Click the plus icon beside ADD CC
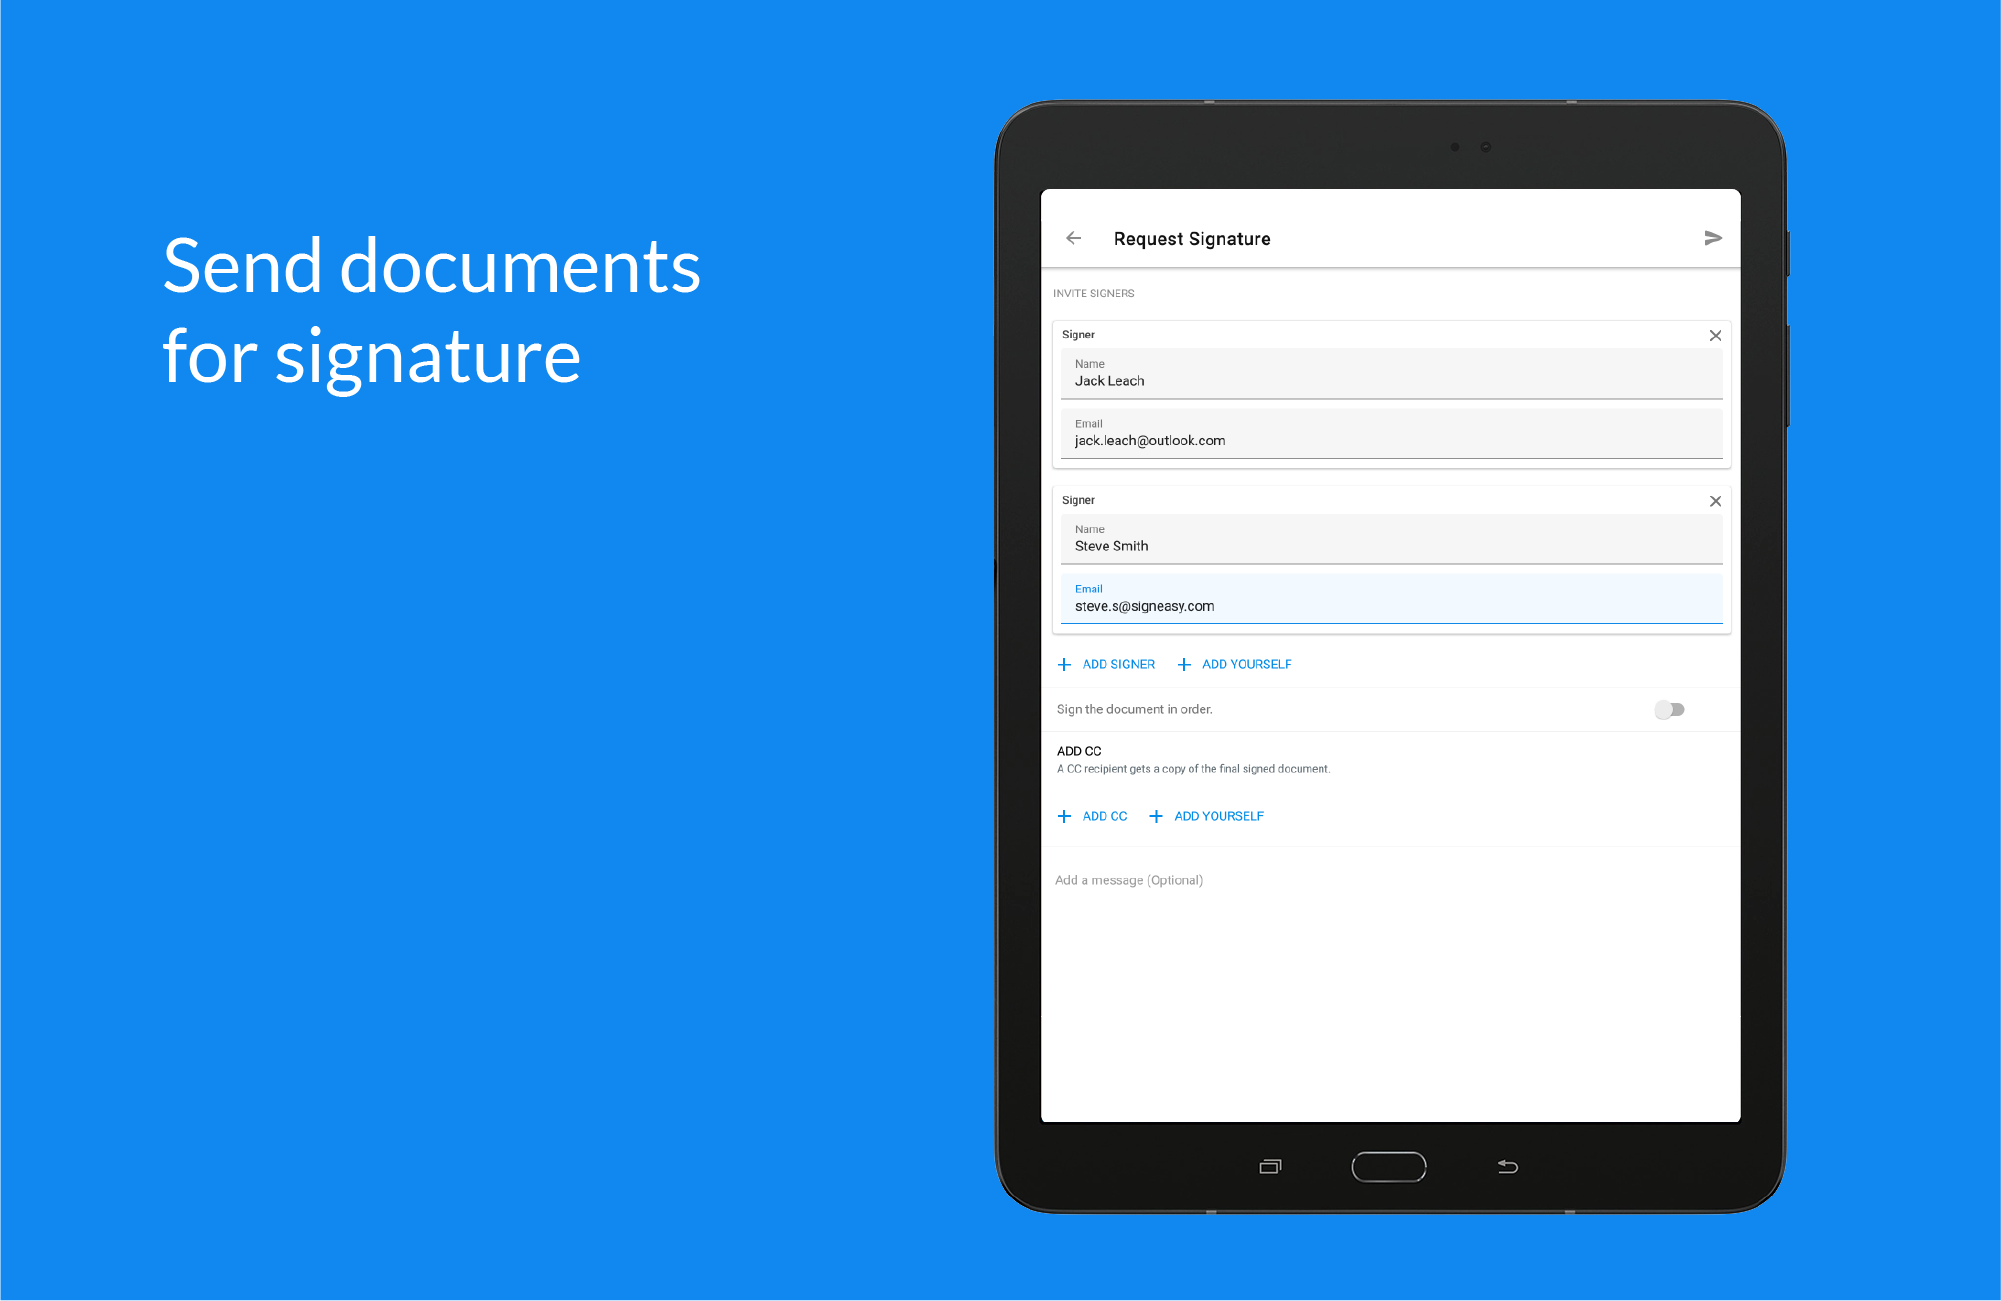Viewport: 2001px width, 1301px height. pyautogui.click(x=1064, y=816)
